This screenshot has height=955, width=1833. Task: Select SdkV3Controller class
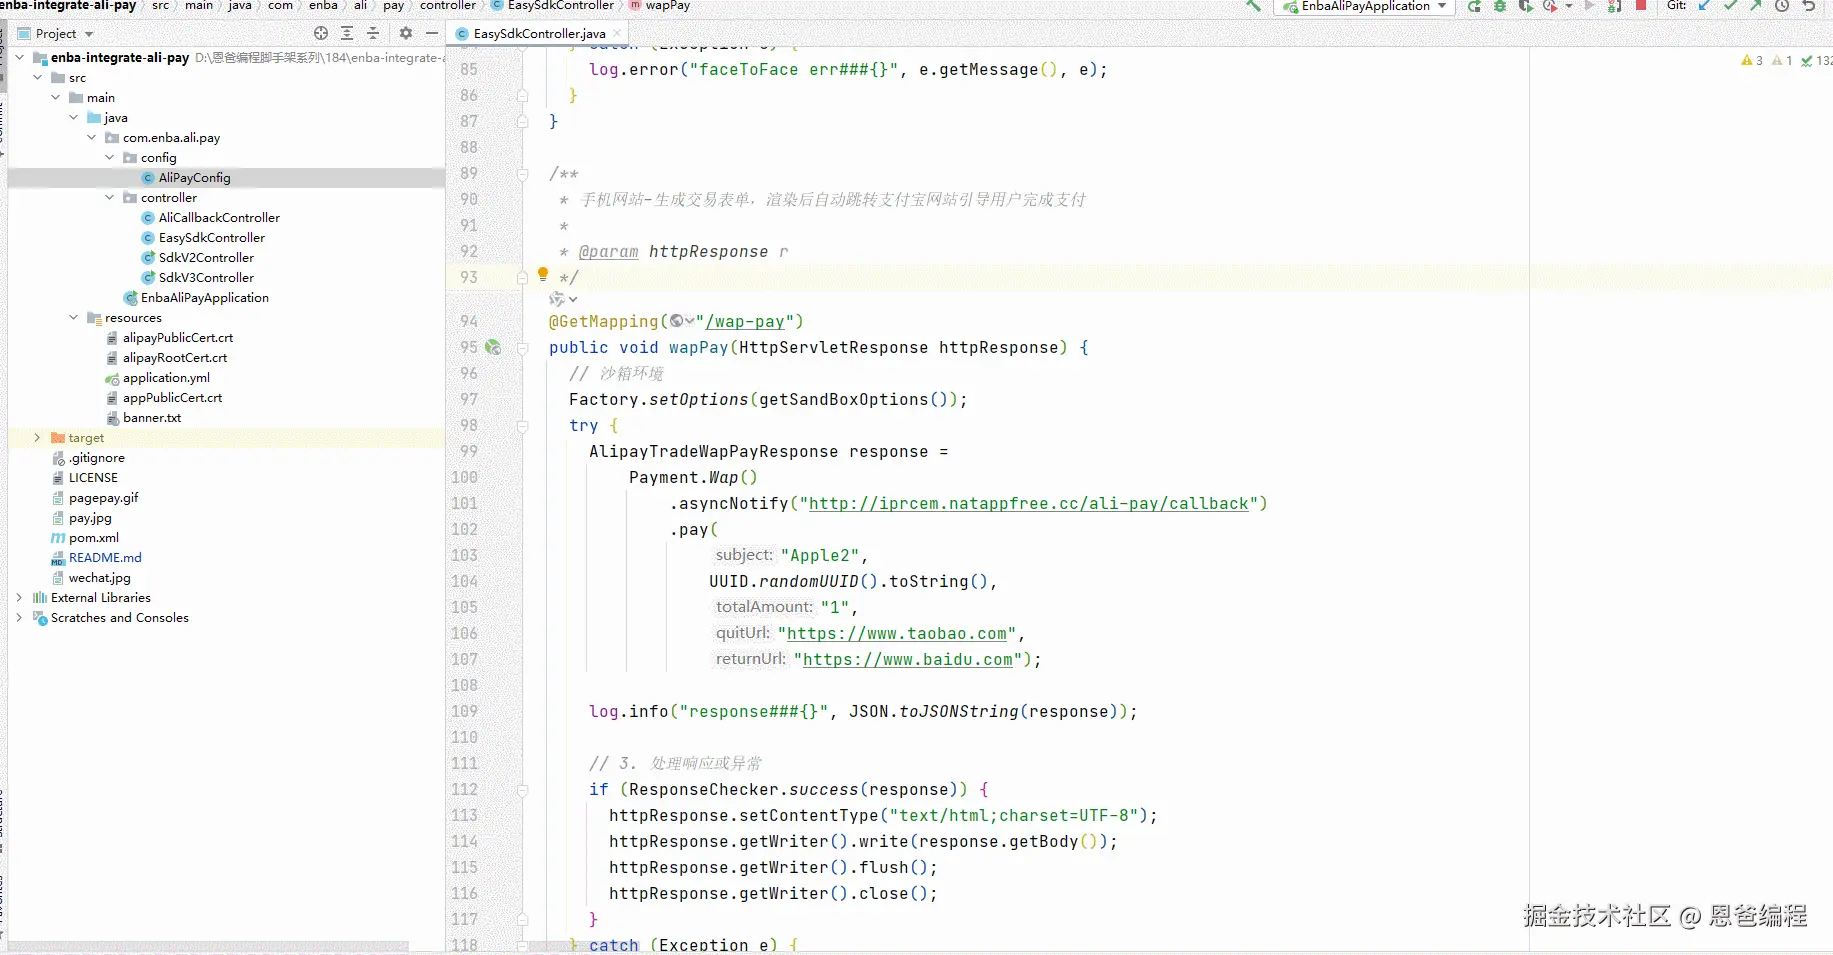pos(206,277)
